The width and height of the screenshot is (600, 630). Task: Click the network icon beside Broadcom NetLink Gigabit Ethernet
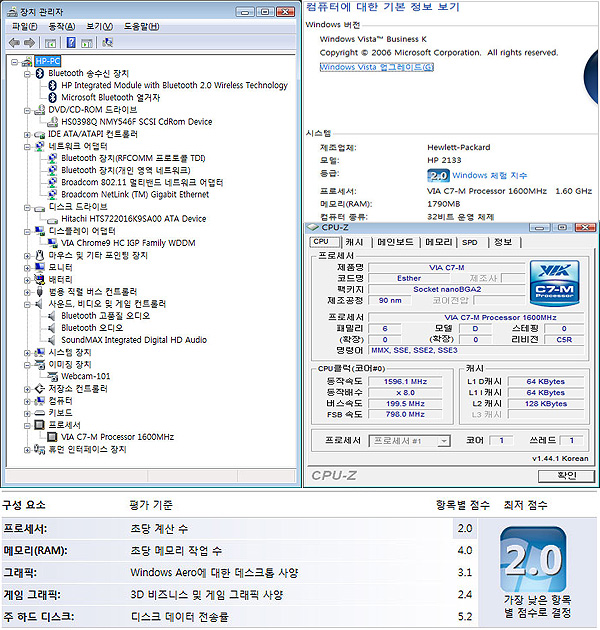[x=52, y=194]
